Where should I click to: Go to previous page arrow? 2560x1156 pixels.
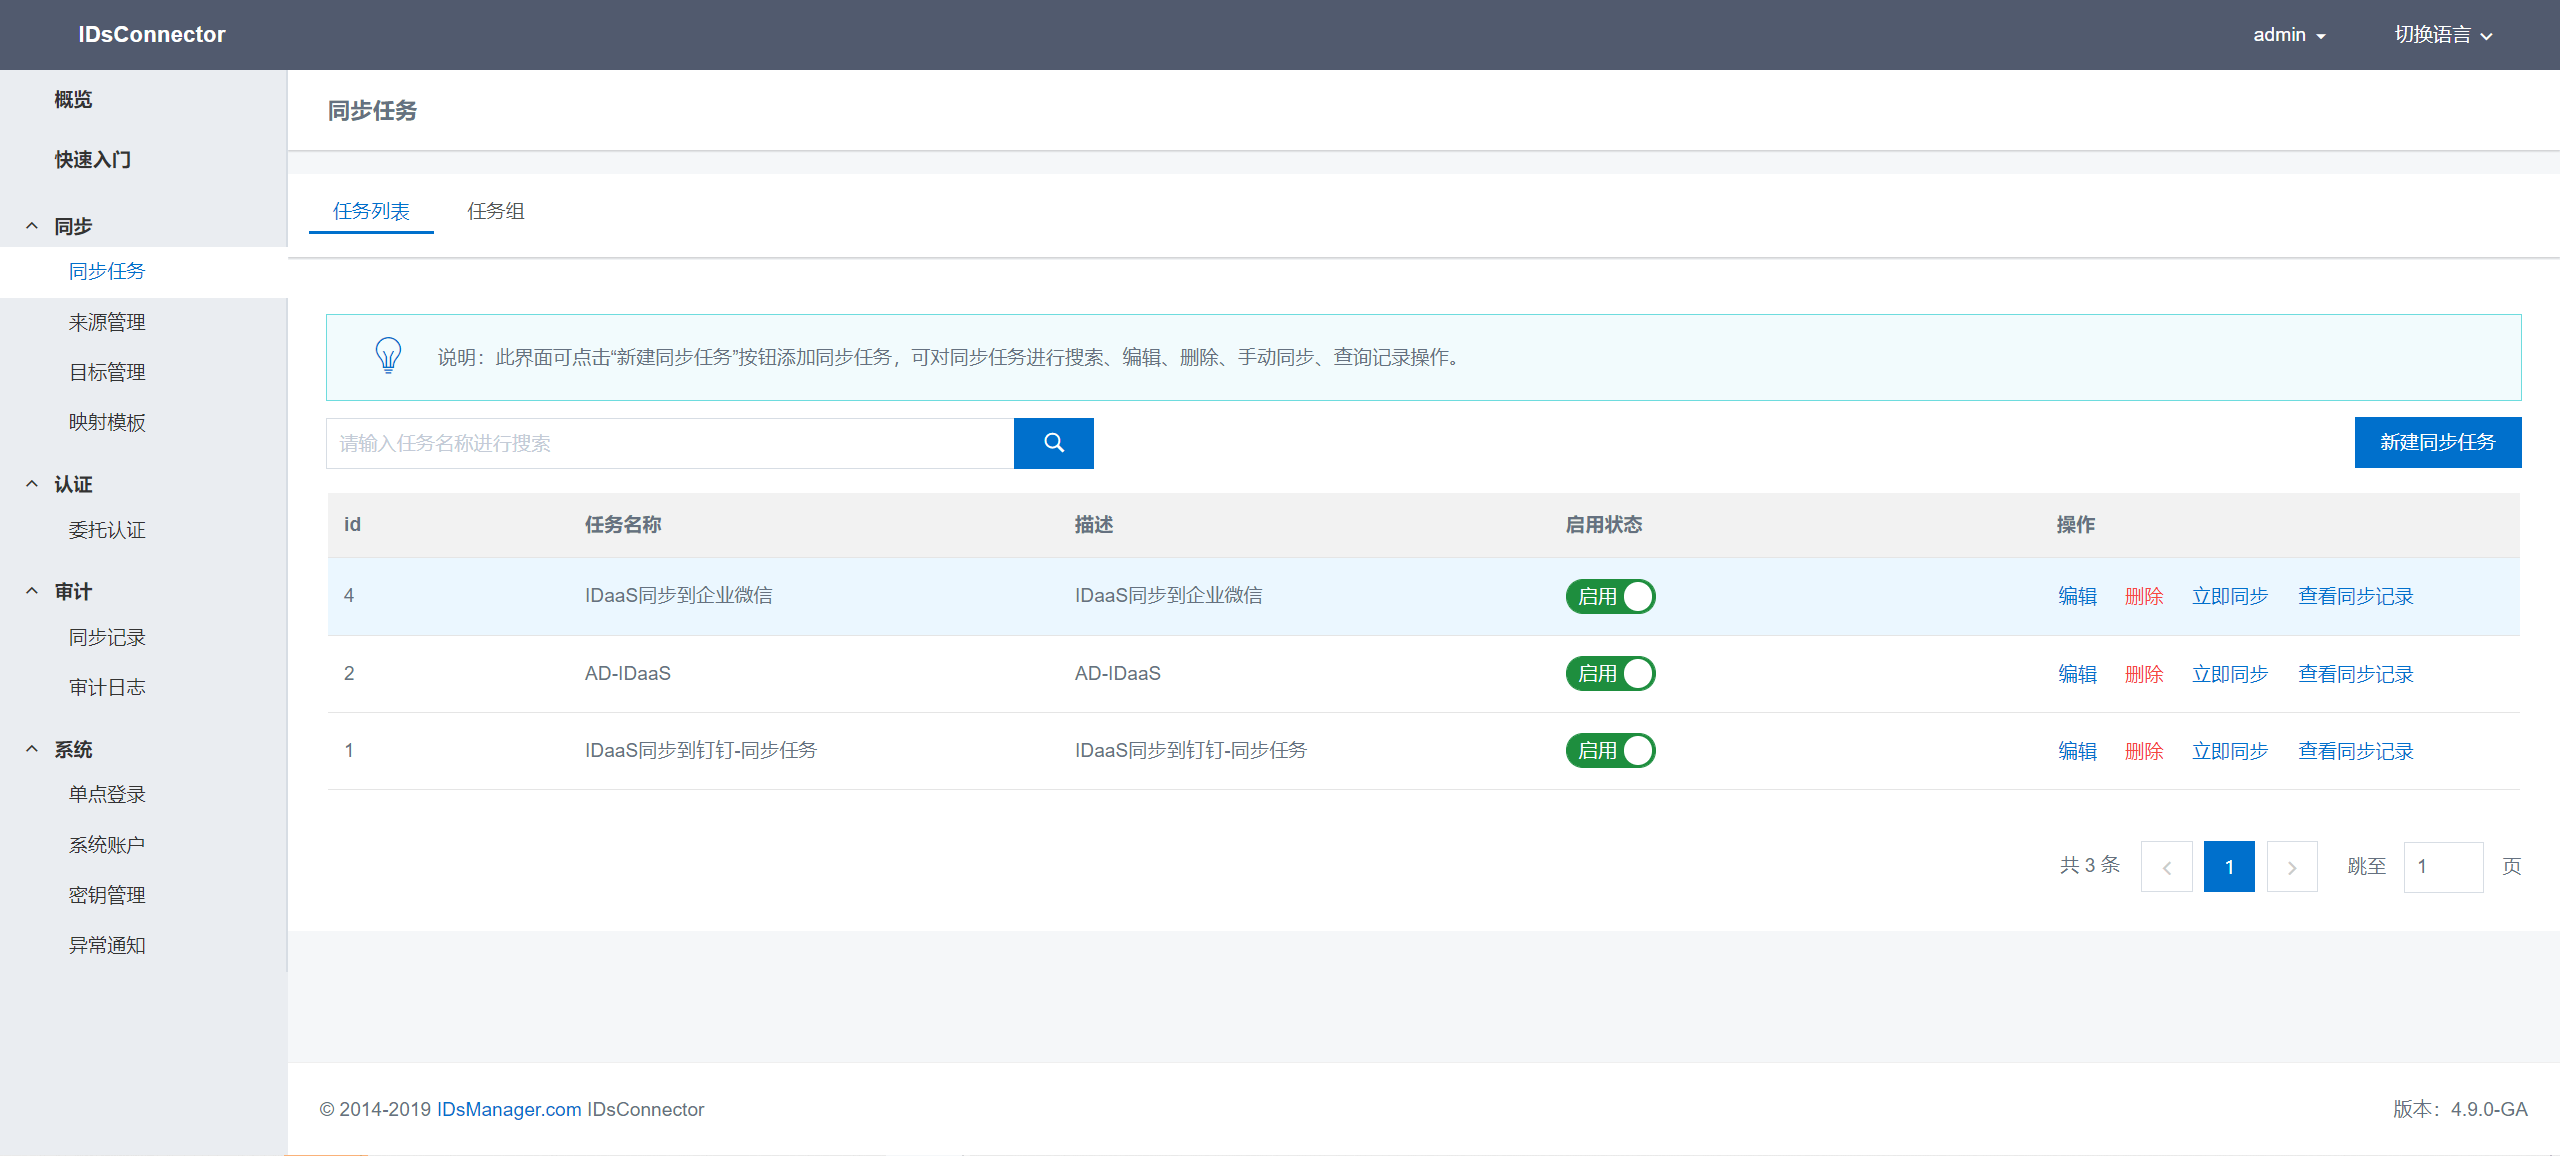2166,867
